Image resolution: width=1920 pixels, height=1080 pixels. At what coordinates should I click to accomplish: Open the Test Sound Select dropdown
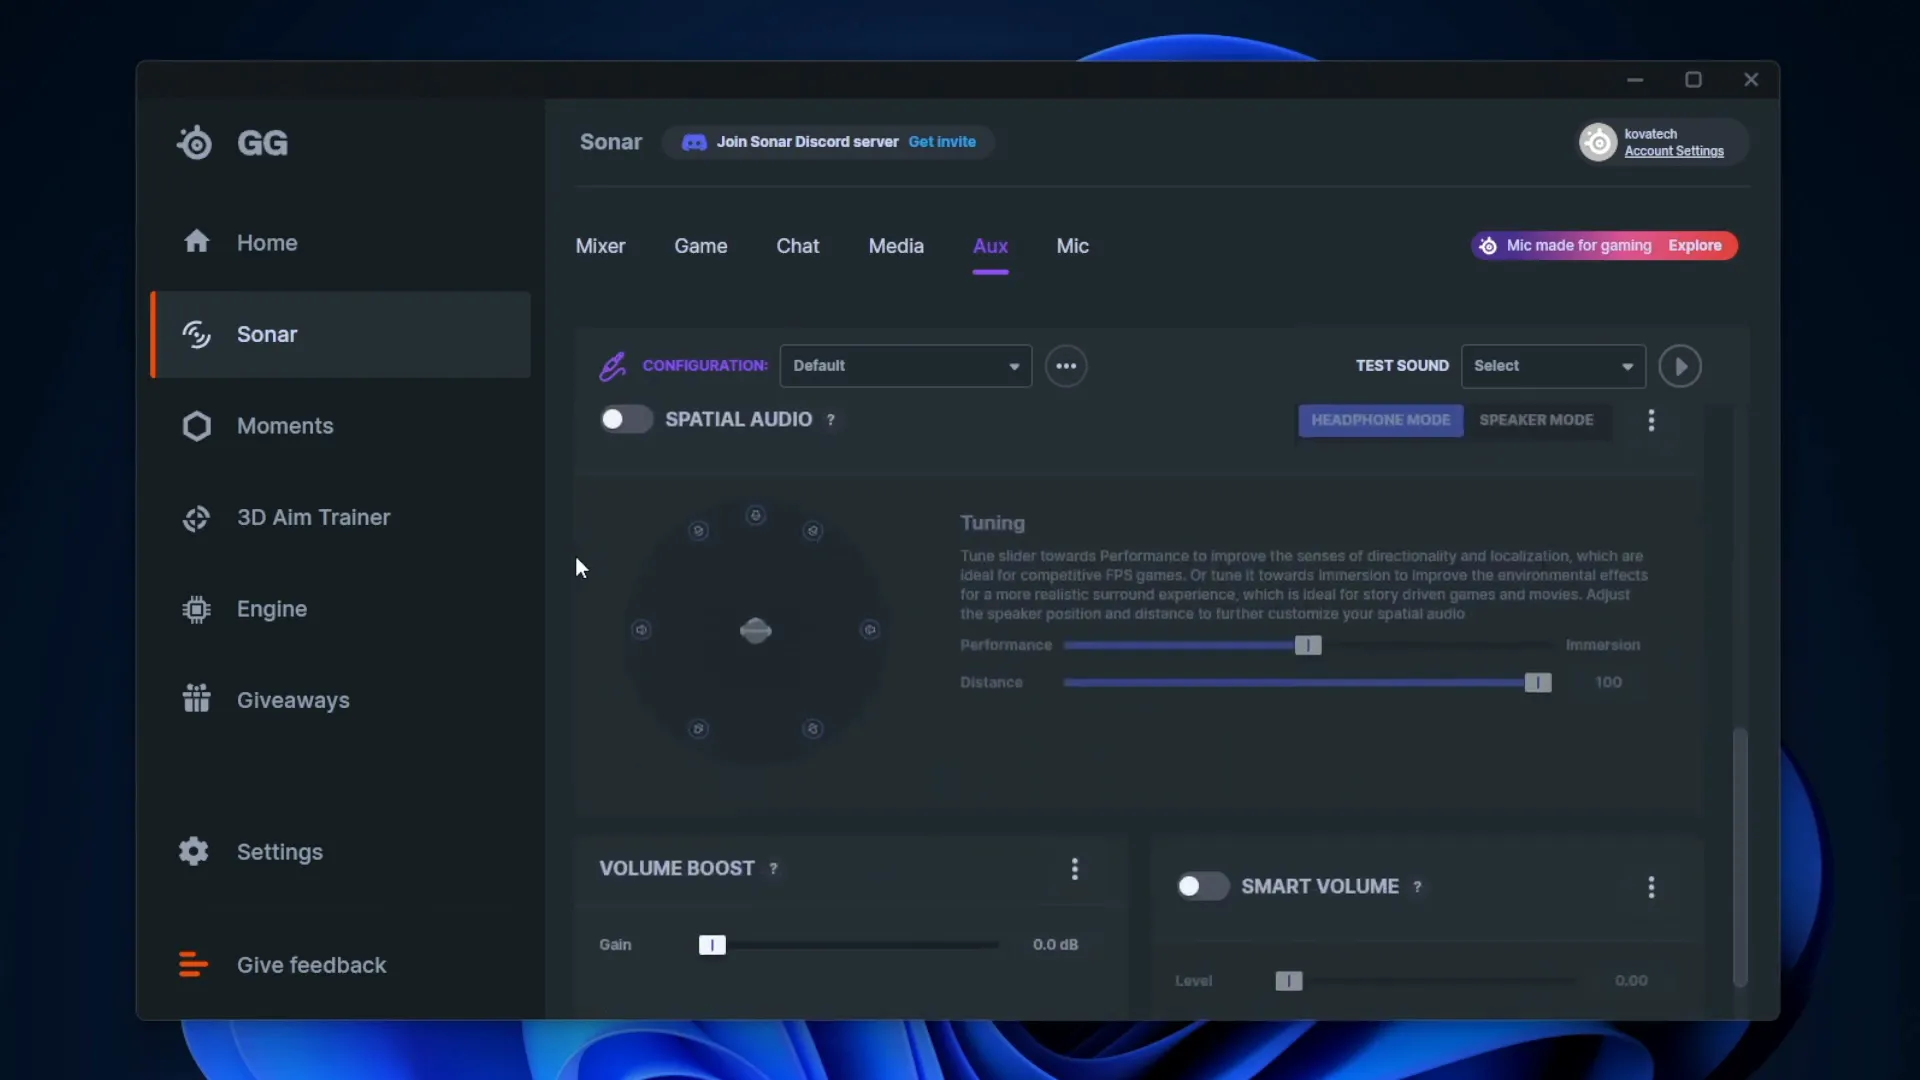[x=1553, y=366]
